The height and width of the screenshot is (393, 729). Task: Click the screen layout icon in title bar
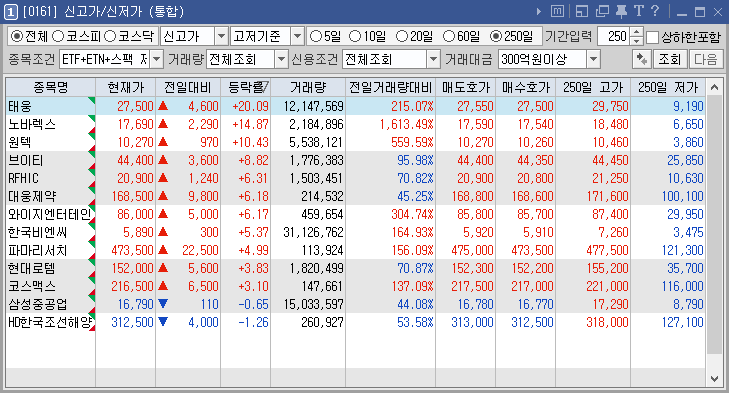click(x=582, y=11)
